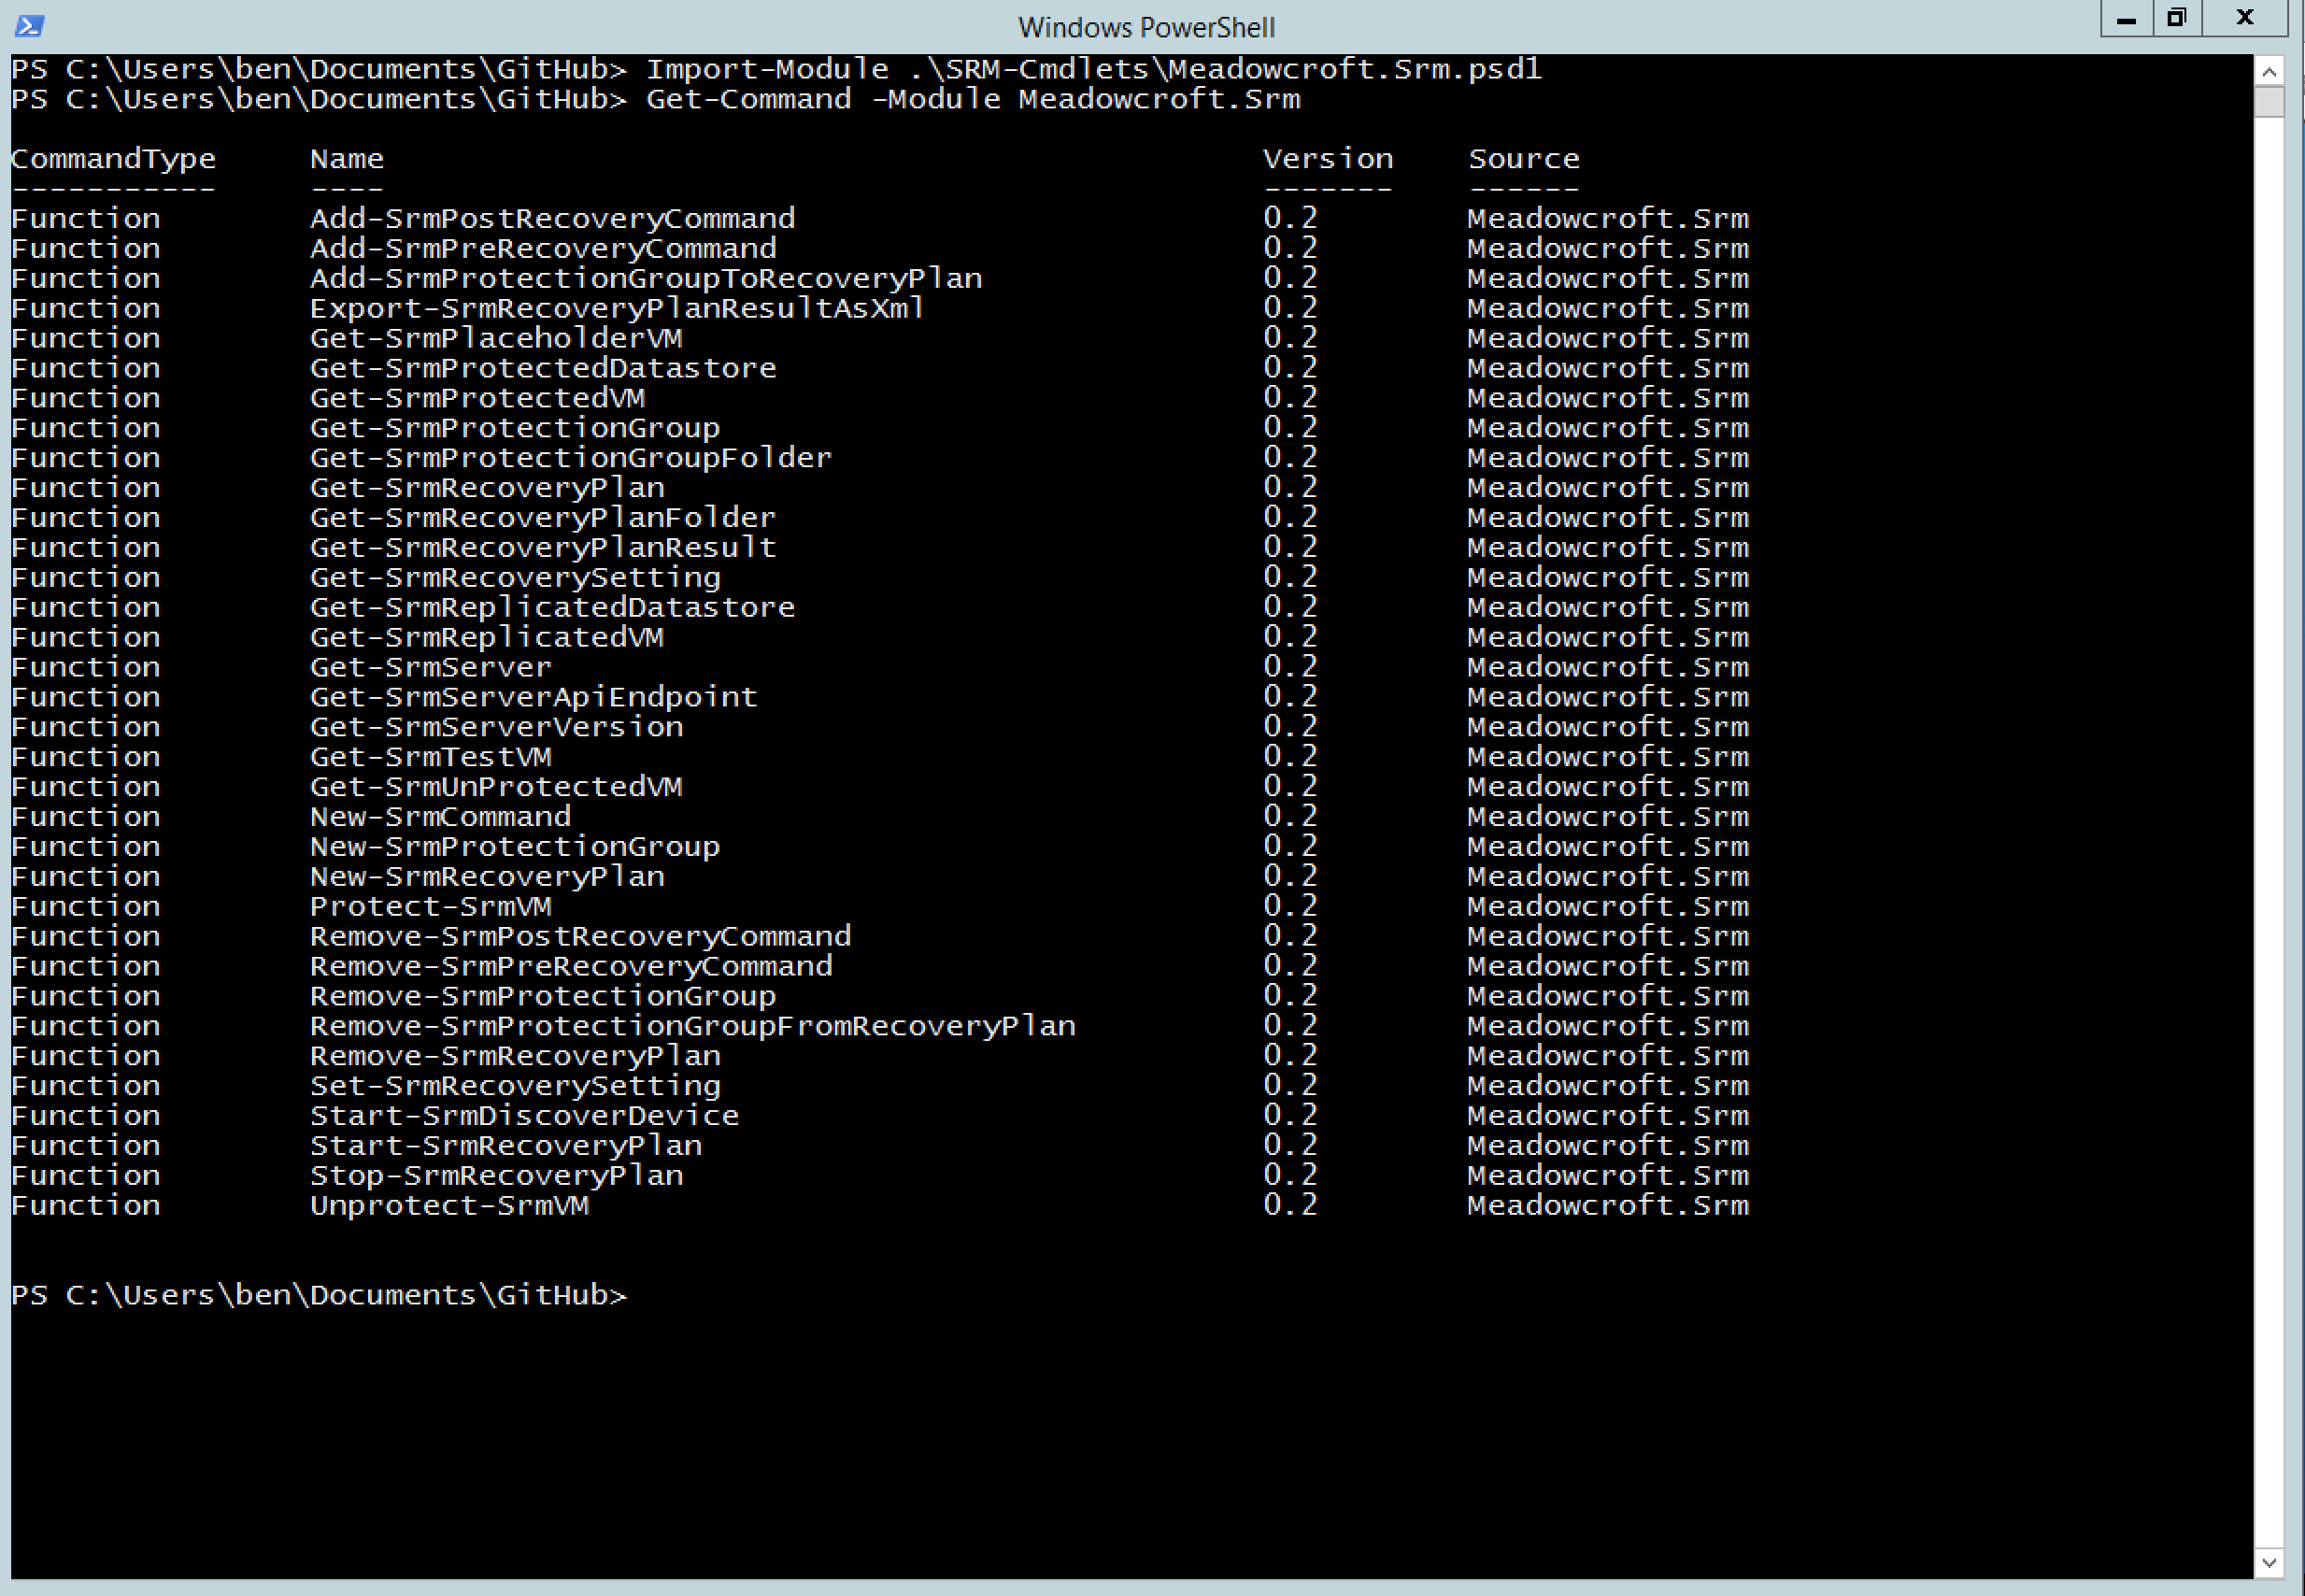Click the Import-Module command line
This screenshot has width=2305, height=1596.
(776, 70)
